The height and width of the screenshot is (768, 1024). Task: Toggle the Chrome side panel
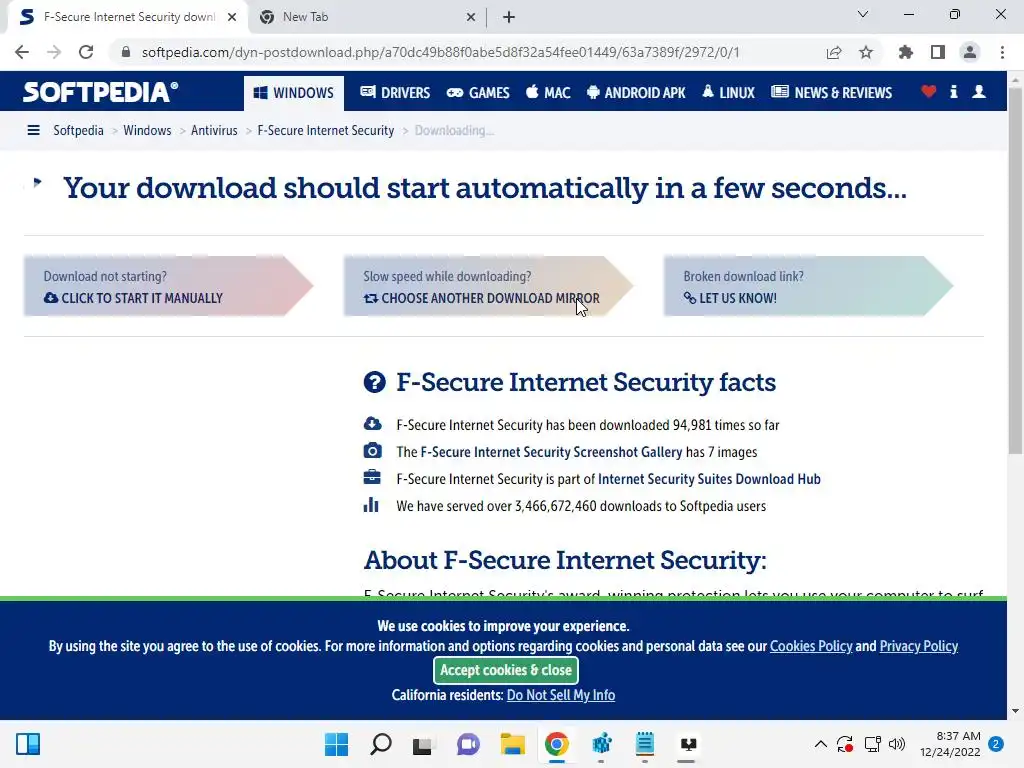pos(938,52)
